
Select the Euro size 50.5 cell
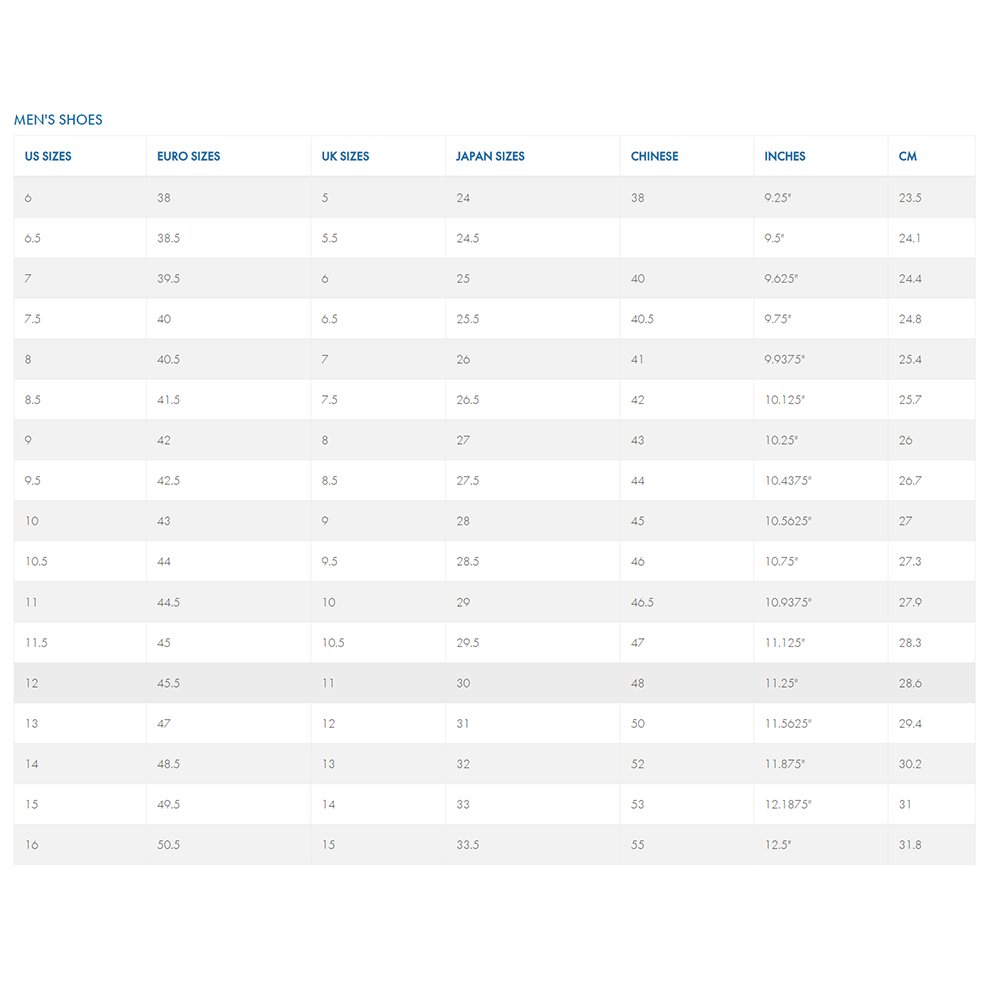coord(229,844)
